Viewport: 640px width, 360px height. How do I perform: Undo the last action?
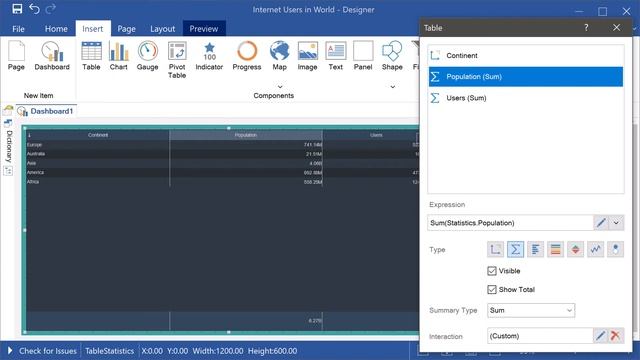[34, 9]
